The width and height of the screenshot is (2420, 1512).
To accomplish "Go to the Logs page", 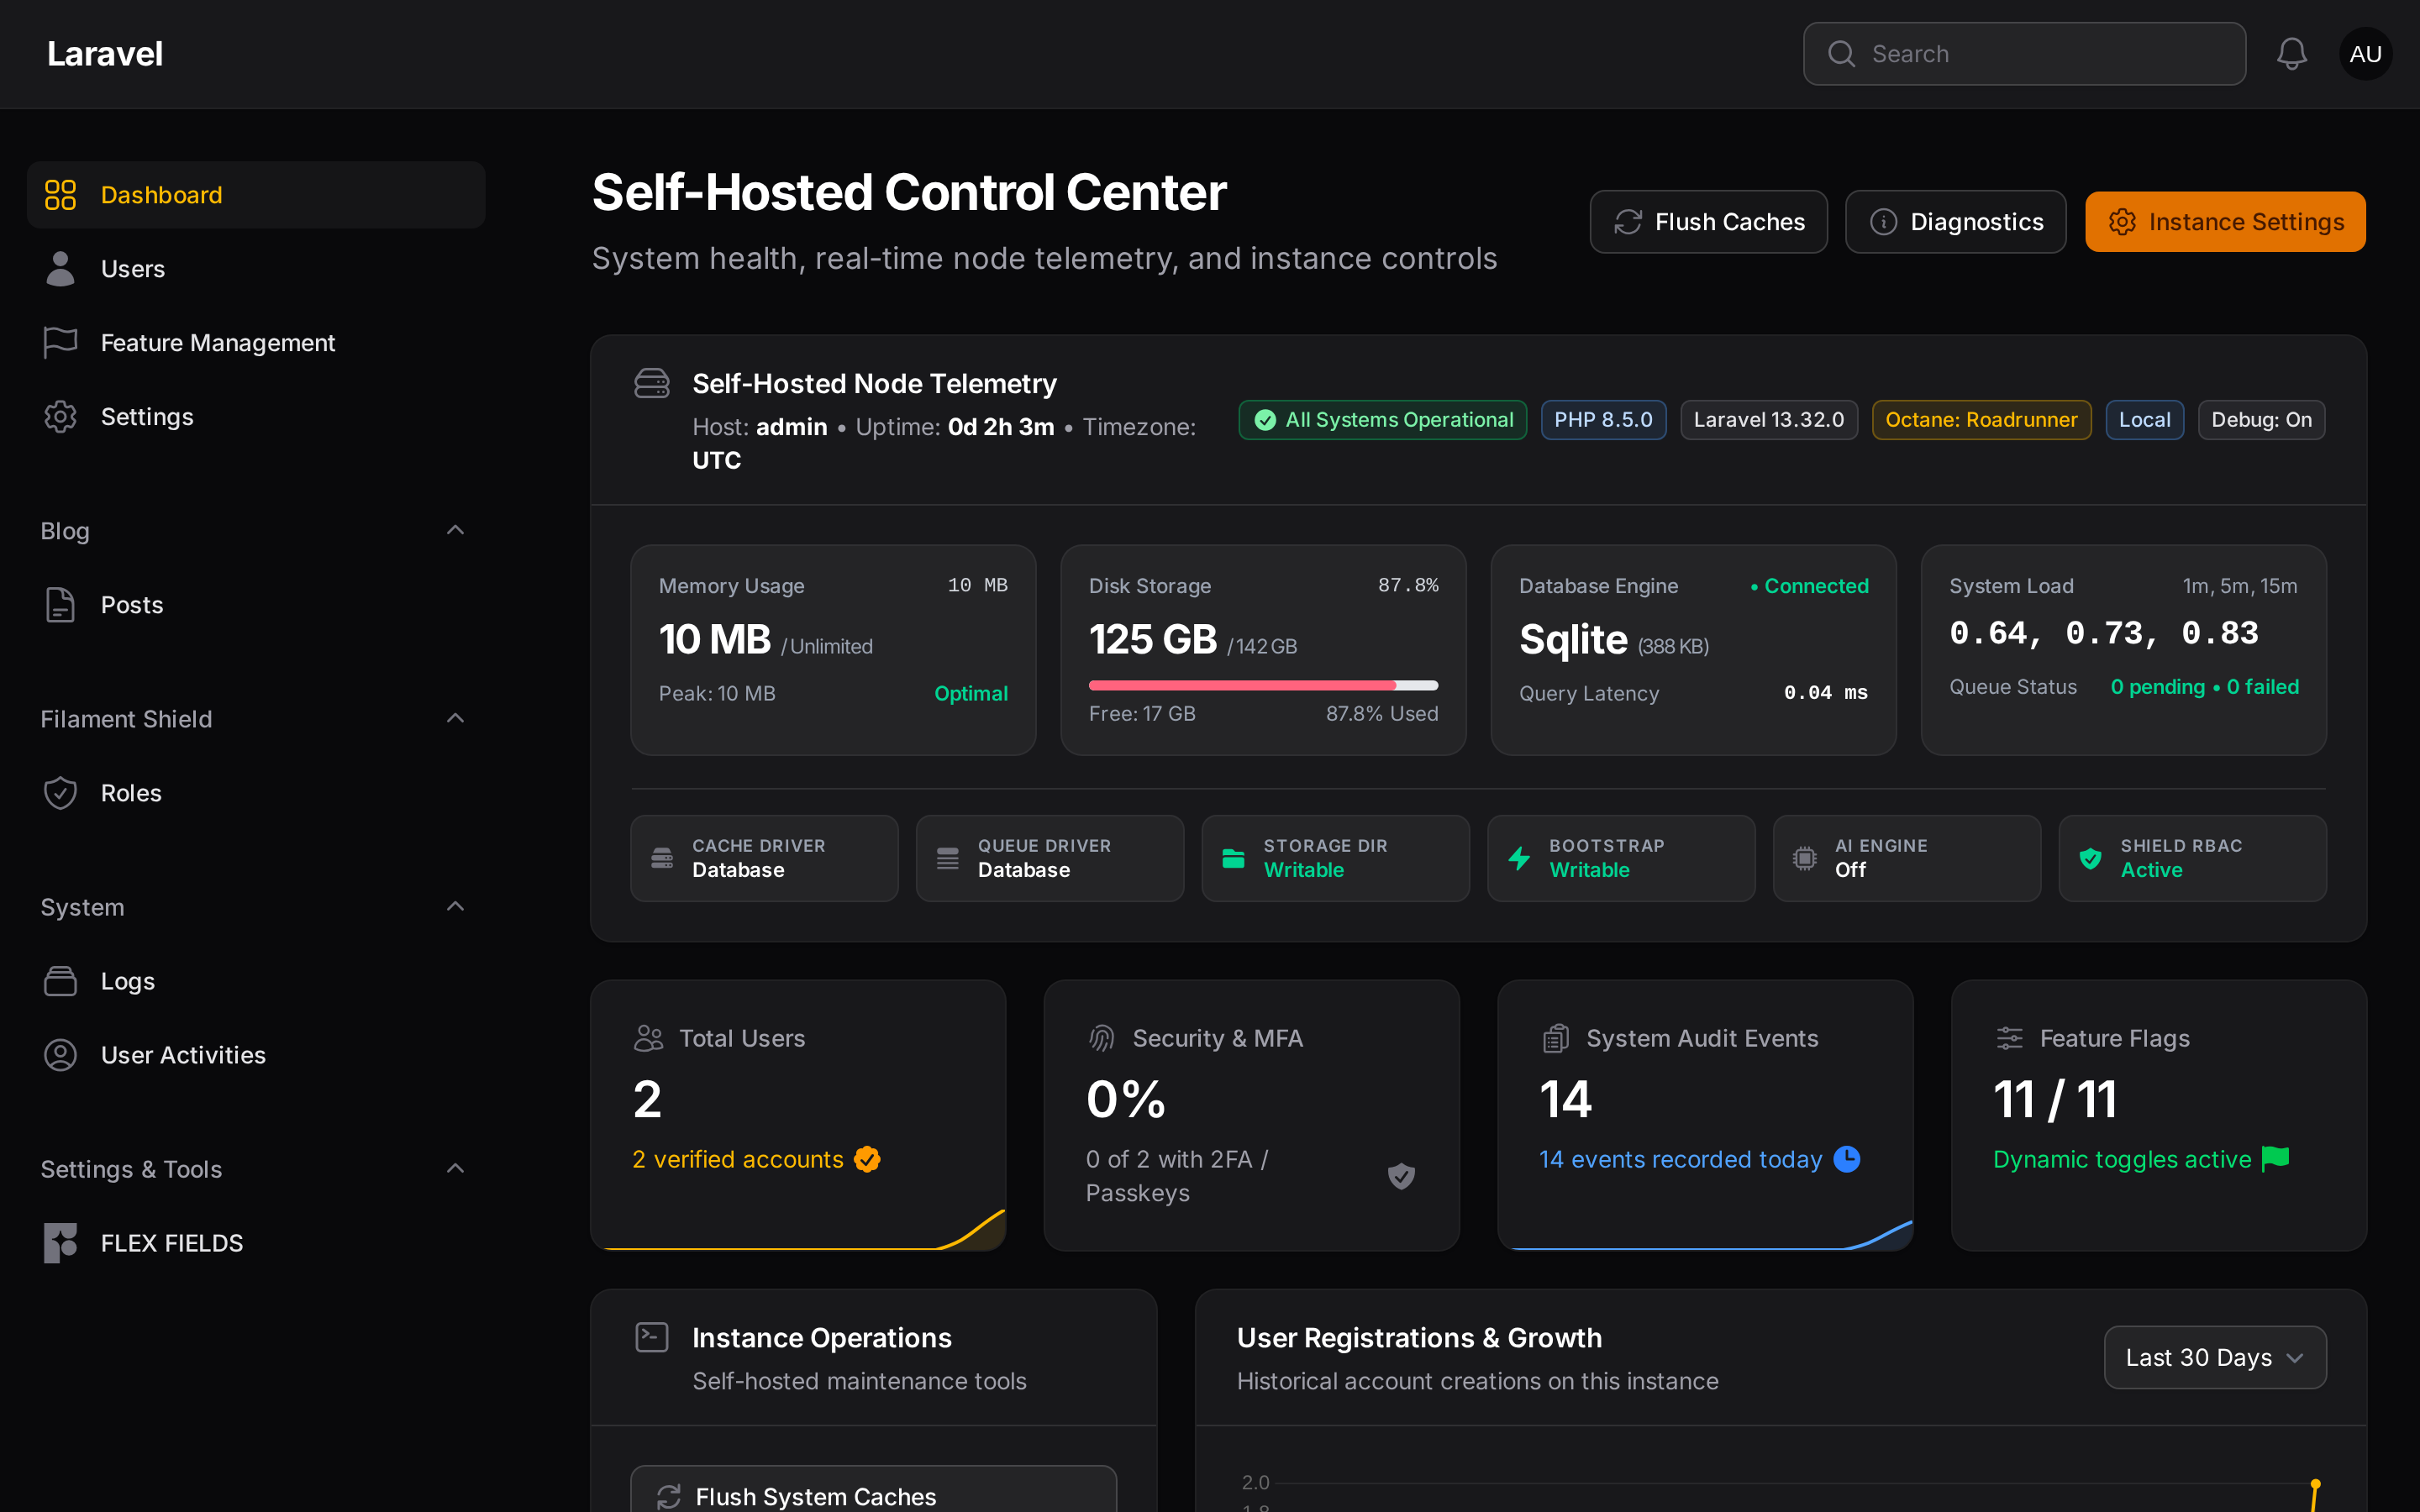I will [256, 981].
